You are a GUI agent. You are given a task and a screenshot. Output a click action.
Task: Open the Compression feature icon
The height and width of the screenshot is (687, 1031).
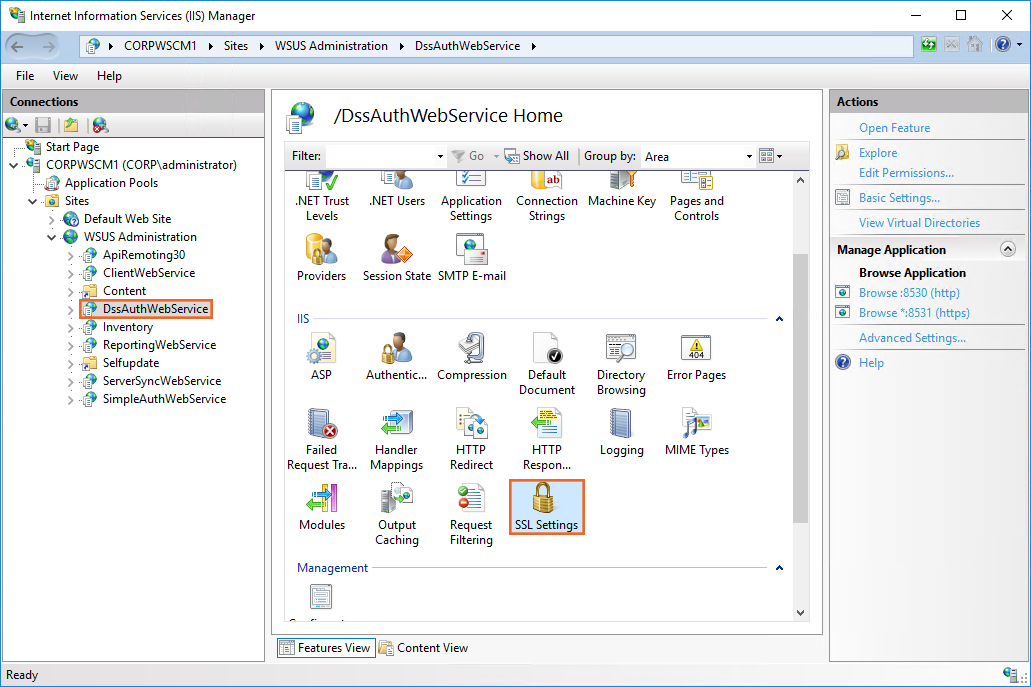click(x=471, y=357)
